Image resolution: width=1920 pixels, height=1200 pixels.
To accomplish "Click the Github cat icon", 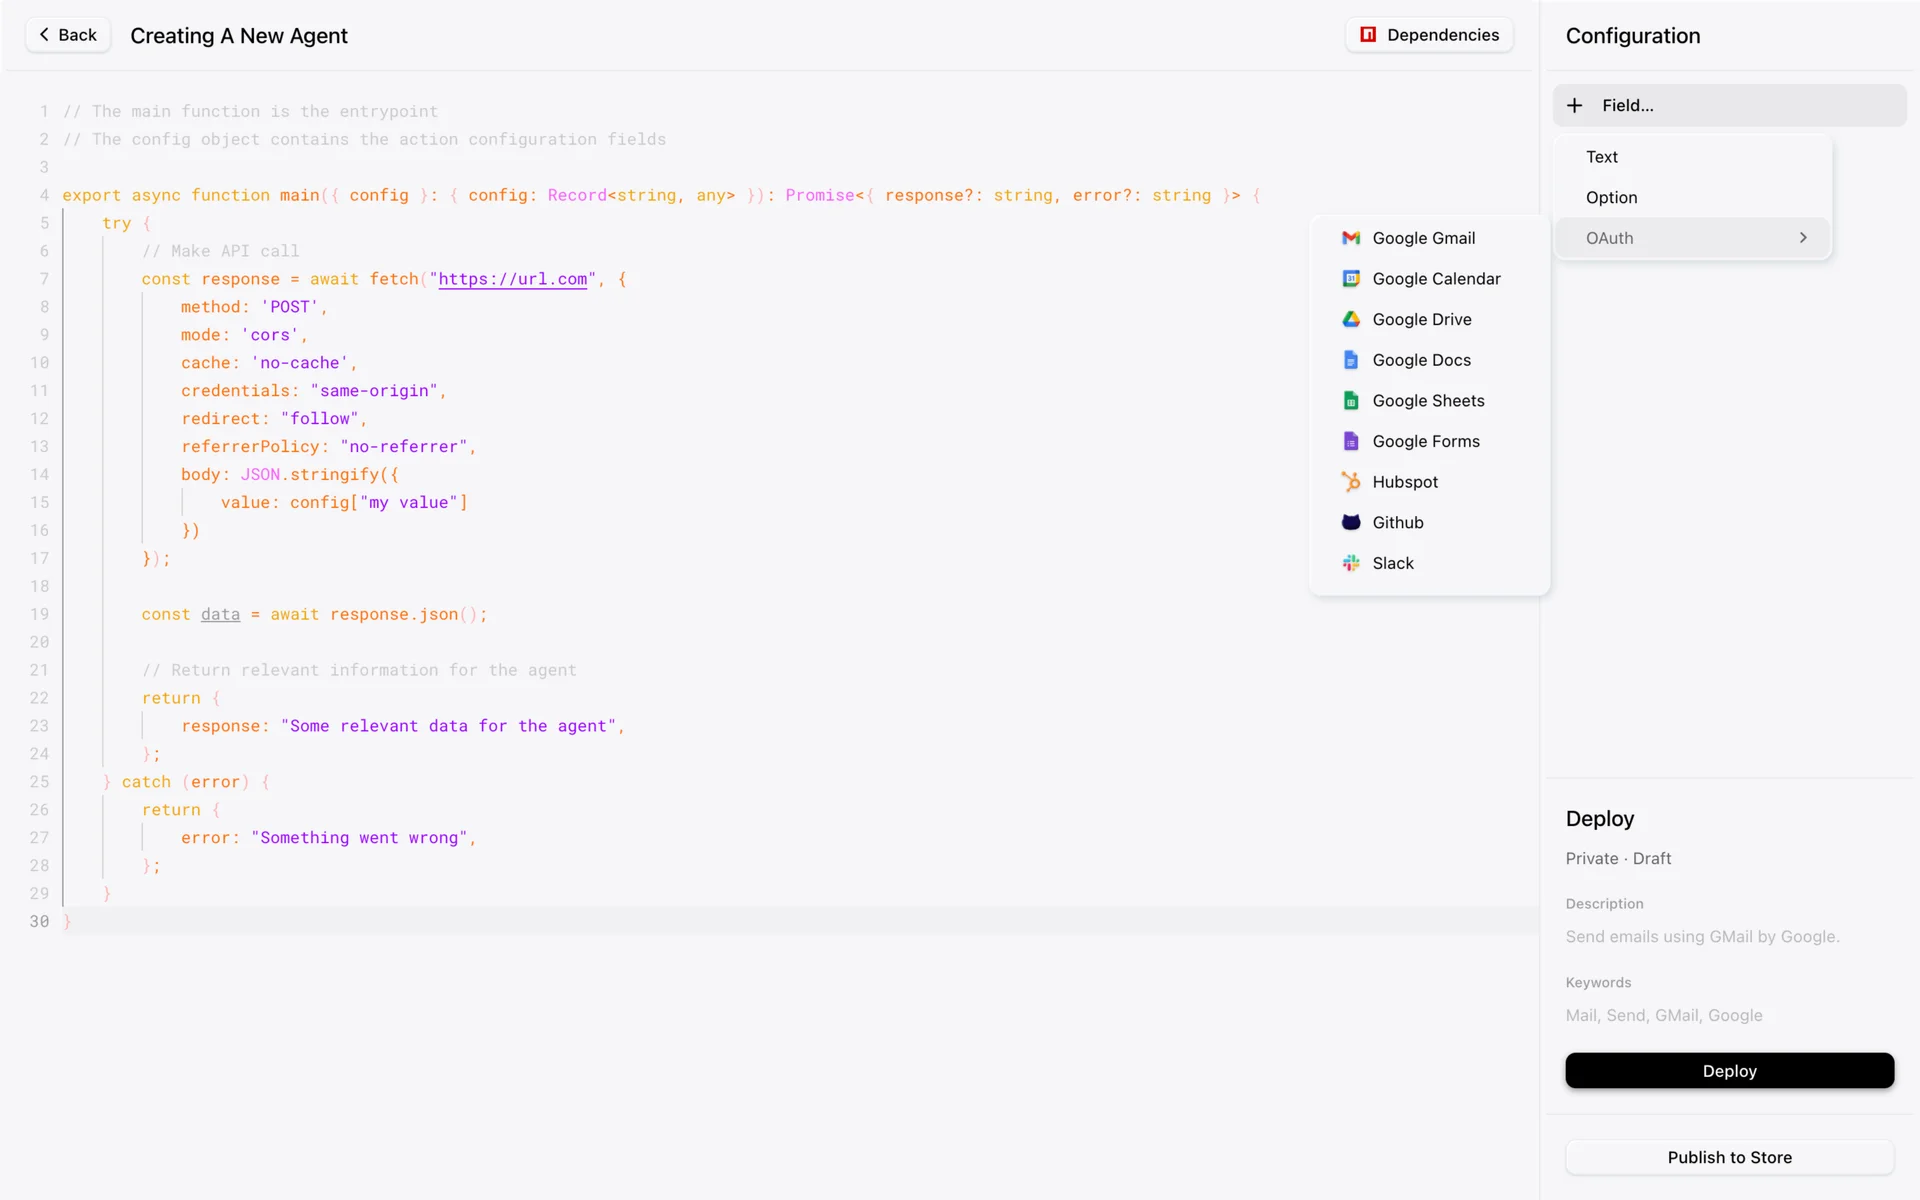I will point(1351,522).
